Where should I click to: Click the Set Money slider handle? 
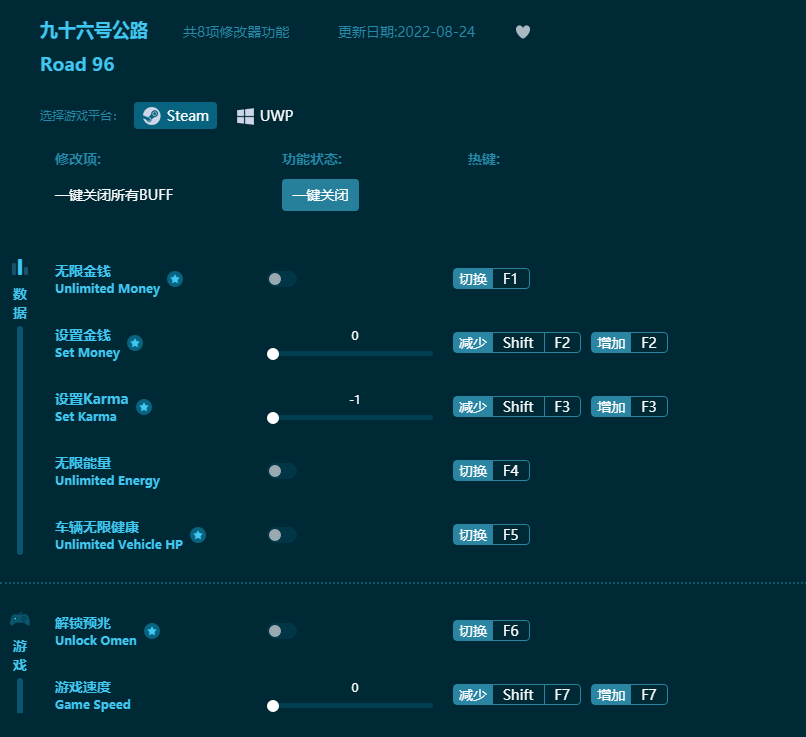point(273,354)
